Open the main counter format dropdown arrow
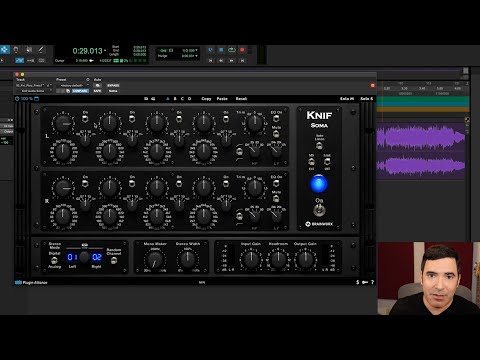 coord(105,51)
